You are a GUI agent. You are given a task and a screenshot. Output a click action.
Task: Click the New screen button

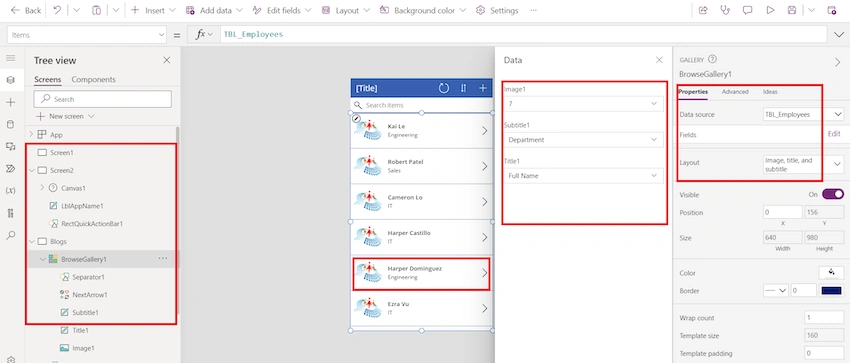pyautogui.click(x=65, y=116)
